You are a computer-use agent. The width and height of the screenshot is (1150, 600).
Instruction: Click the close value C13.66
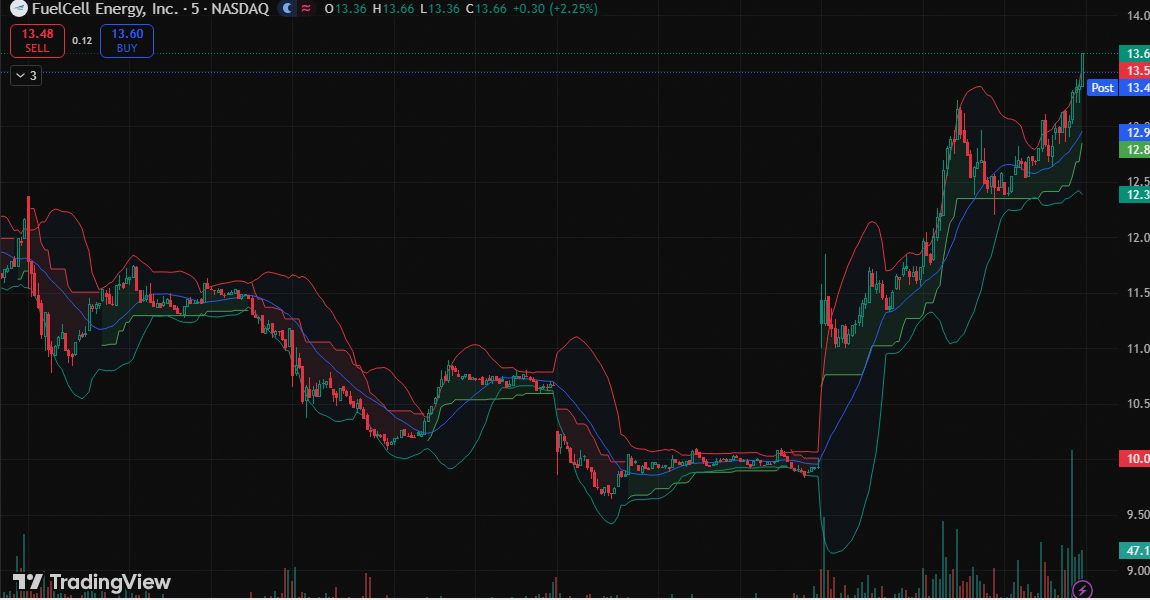tap(486, 9)
